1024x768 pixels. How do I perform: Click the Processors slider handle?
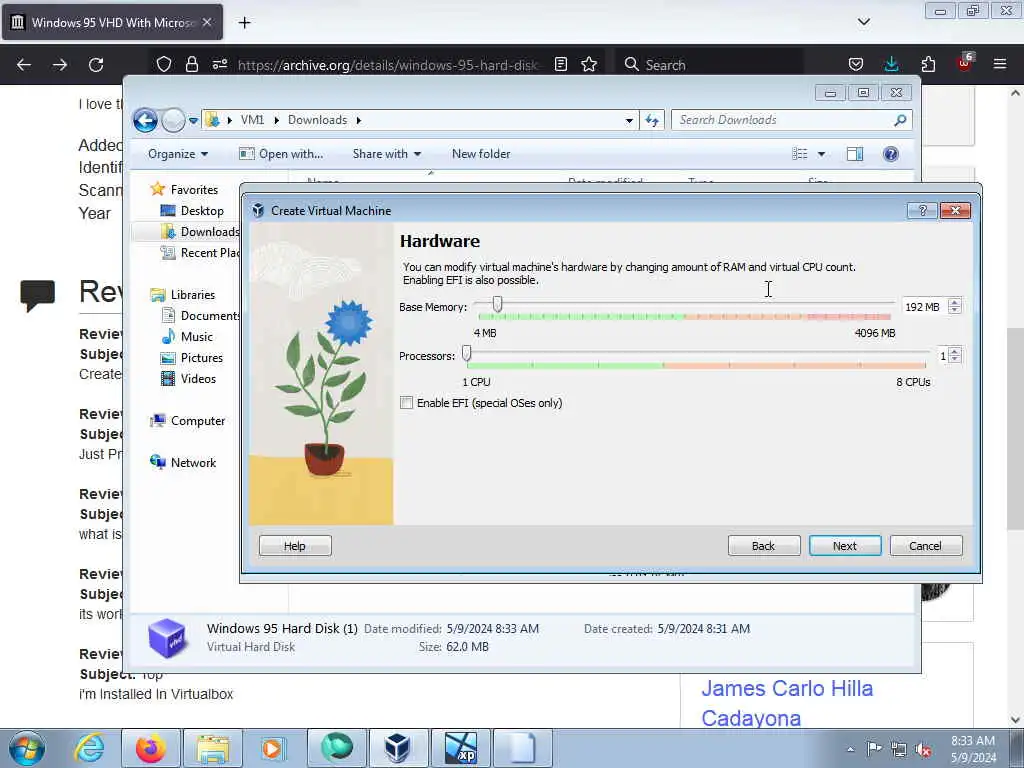tap(466, 353)
